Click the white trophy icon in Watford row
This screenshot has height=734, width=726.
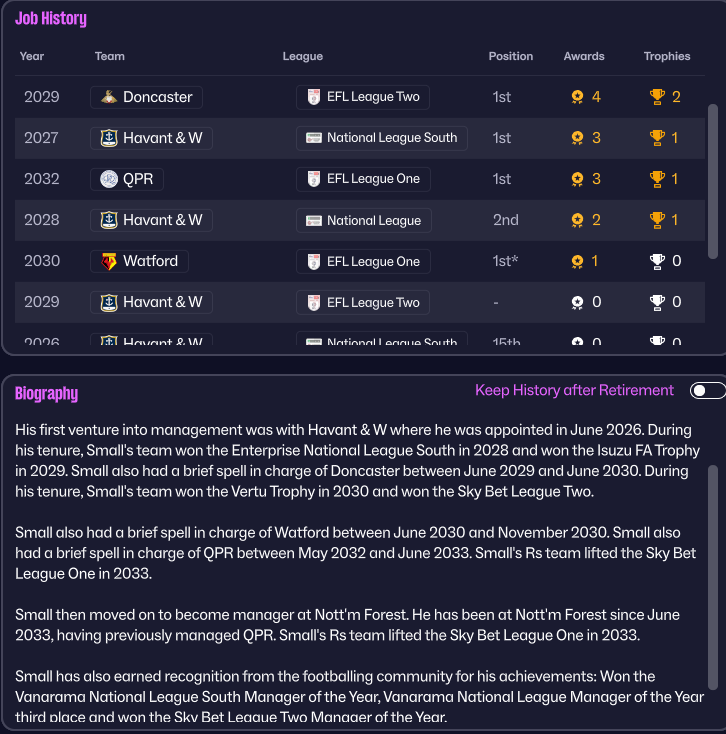[657, 261]
